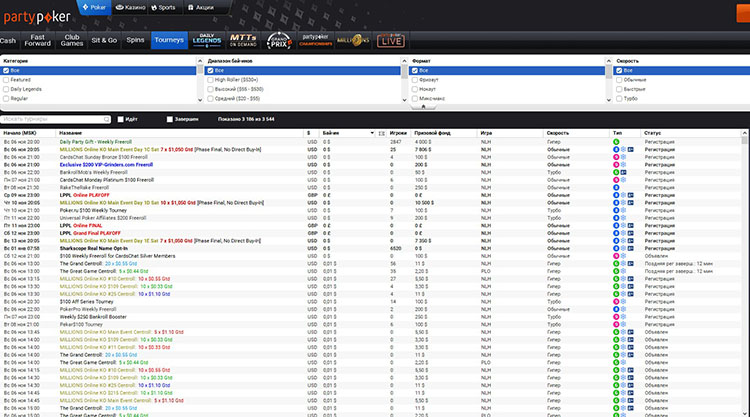Click green type icon for Daily Party Gift
Screen dimensions: 750x417
point(616,142)
